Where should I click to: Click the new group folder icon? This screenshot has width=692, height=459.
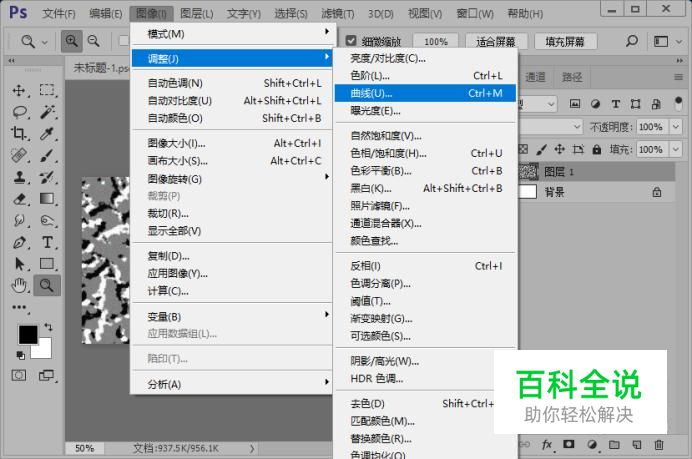click(614, 444)
